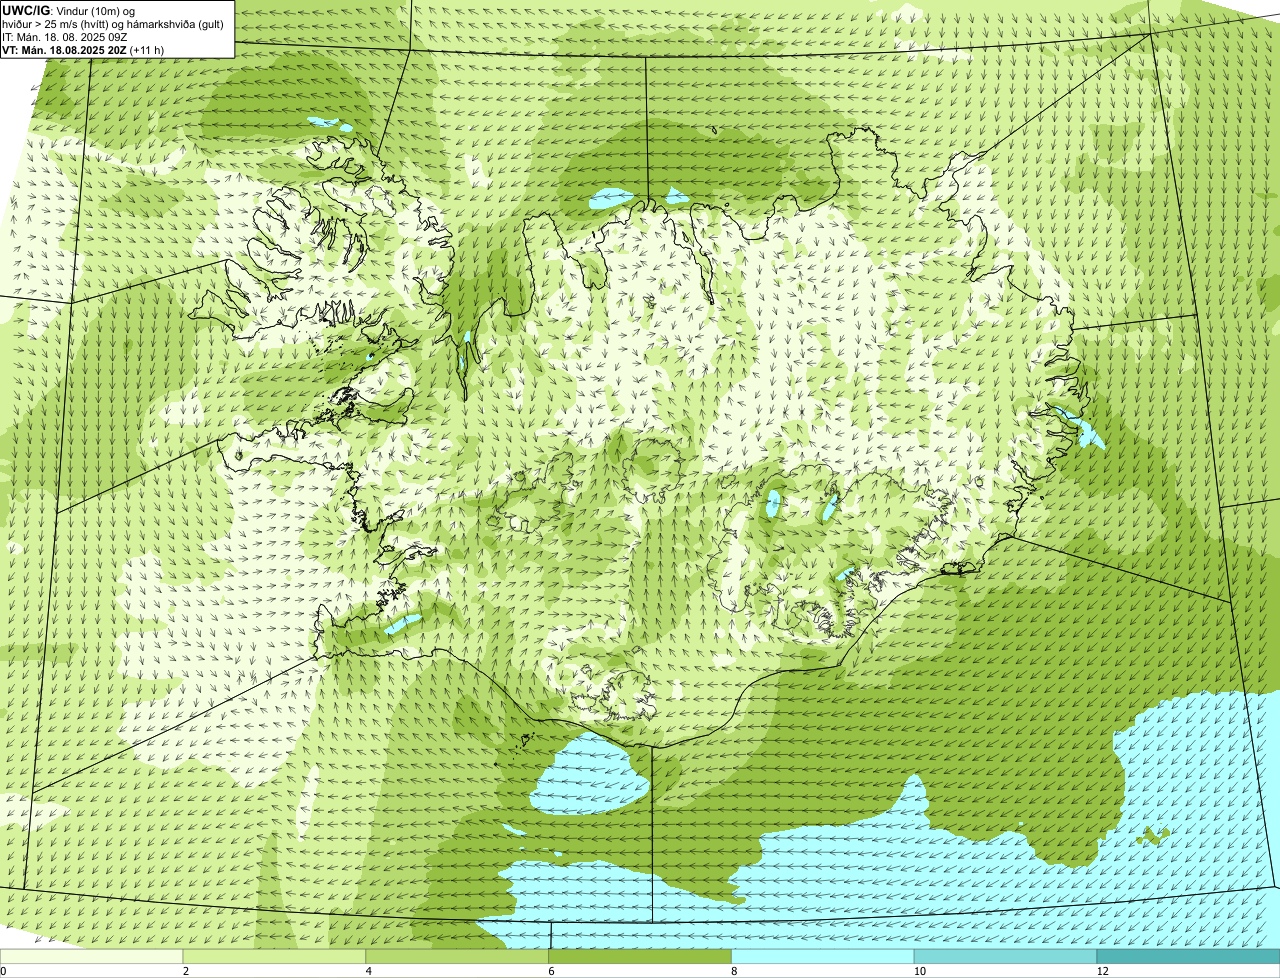Select the 0–2 m/s palest colour bar segment

[92, 956]
